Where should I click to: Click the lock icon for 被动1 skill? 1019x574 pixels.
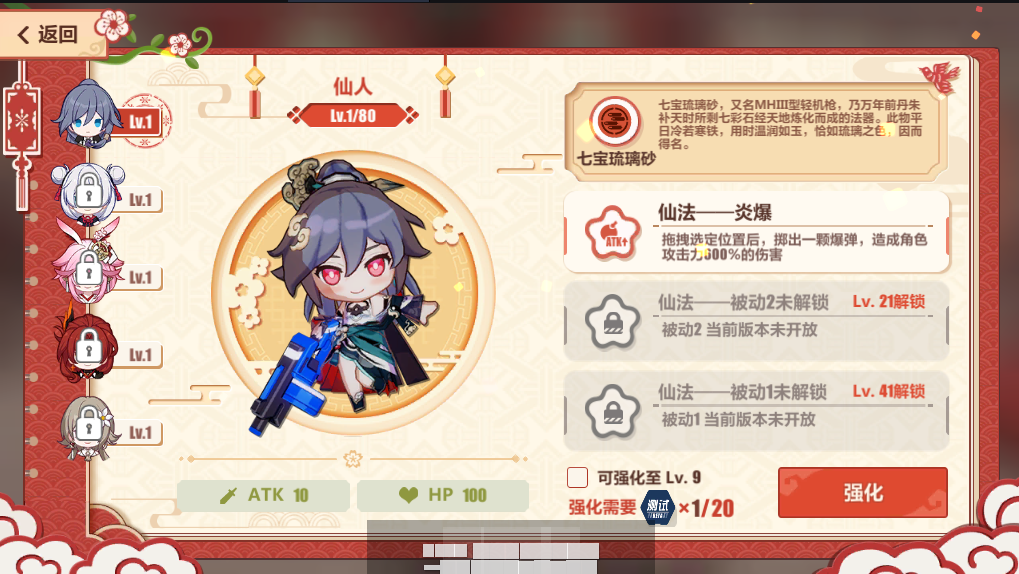pos(612,411)
